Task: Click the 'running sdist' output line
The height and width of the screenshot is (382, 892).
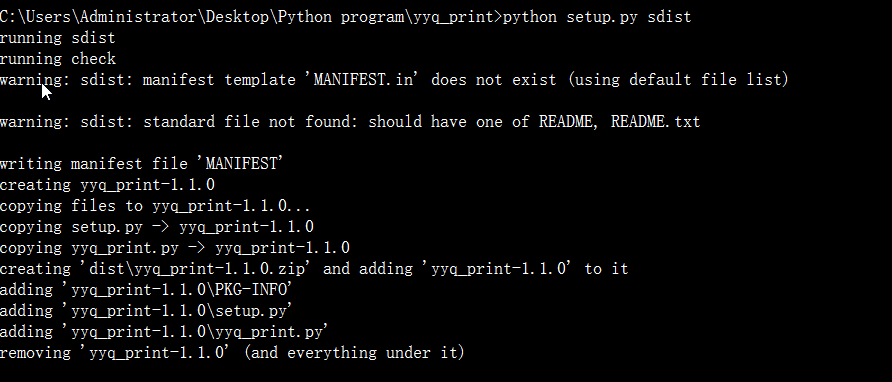Action: pyautogui.click(x=57, y=38)
